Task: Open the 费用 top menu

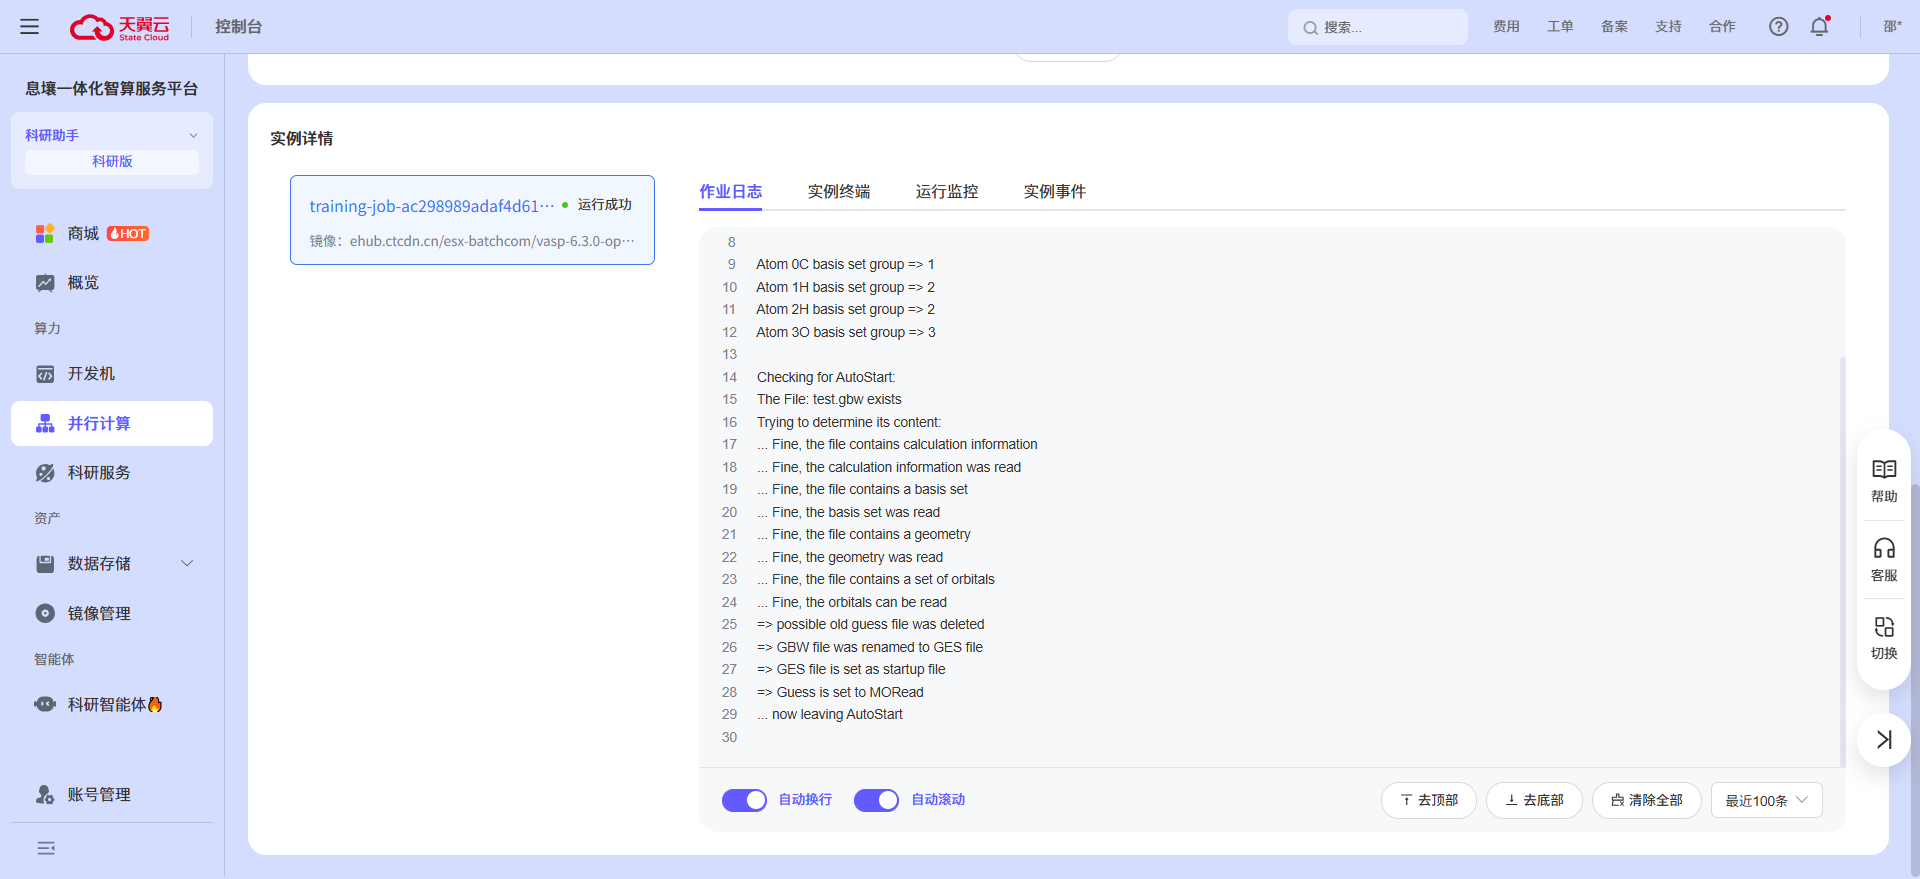Action: pos(1506,27)
